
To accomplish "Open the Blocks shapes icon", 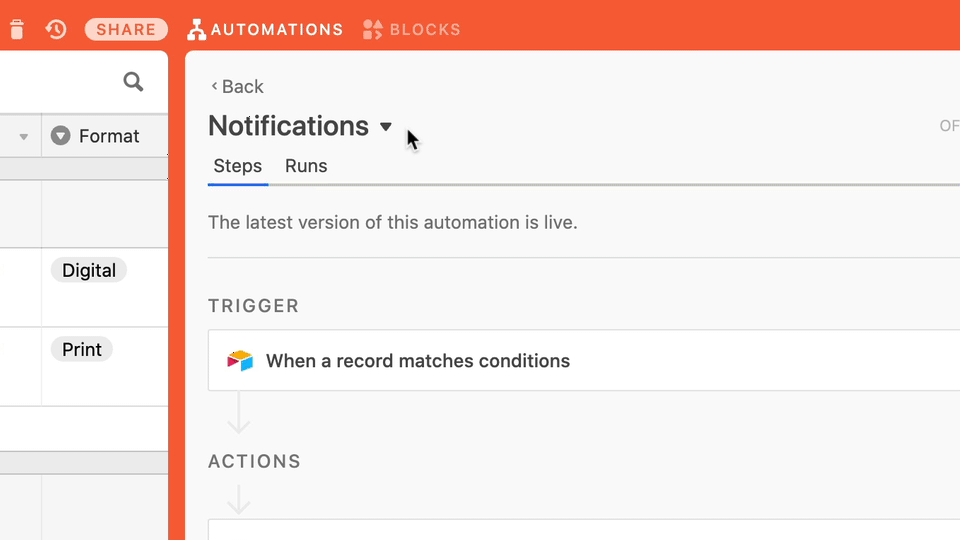I will [373, 29].
